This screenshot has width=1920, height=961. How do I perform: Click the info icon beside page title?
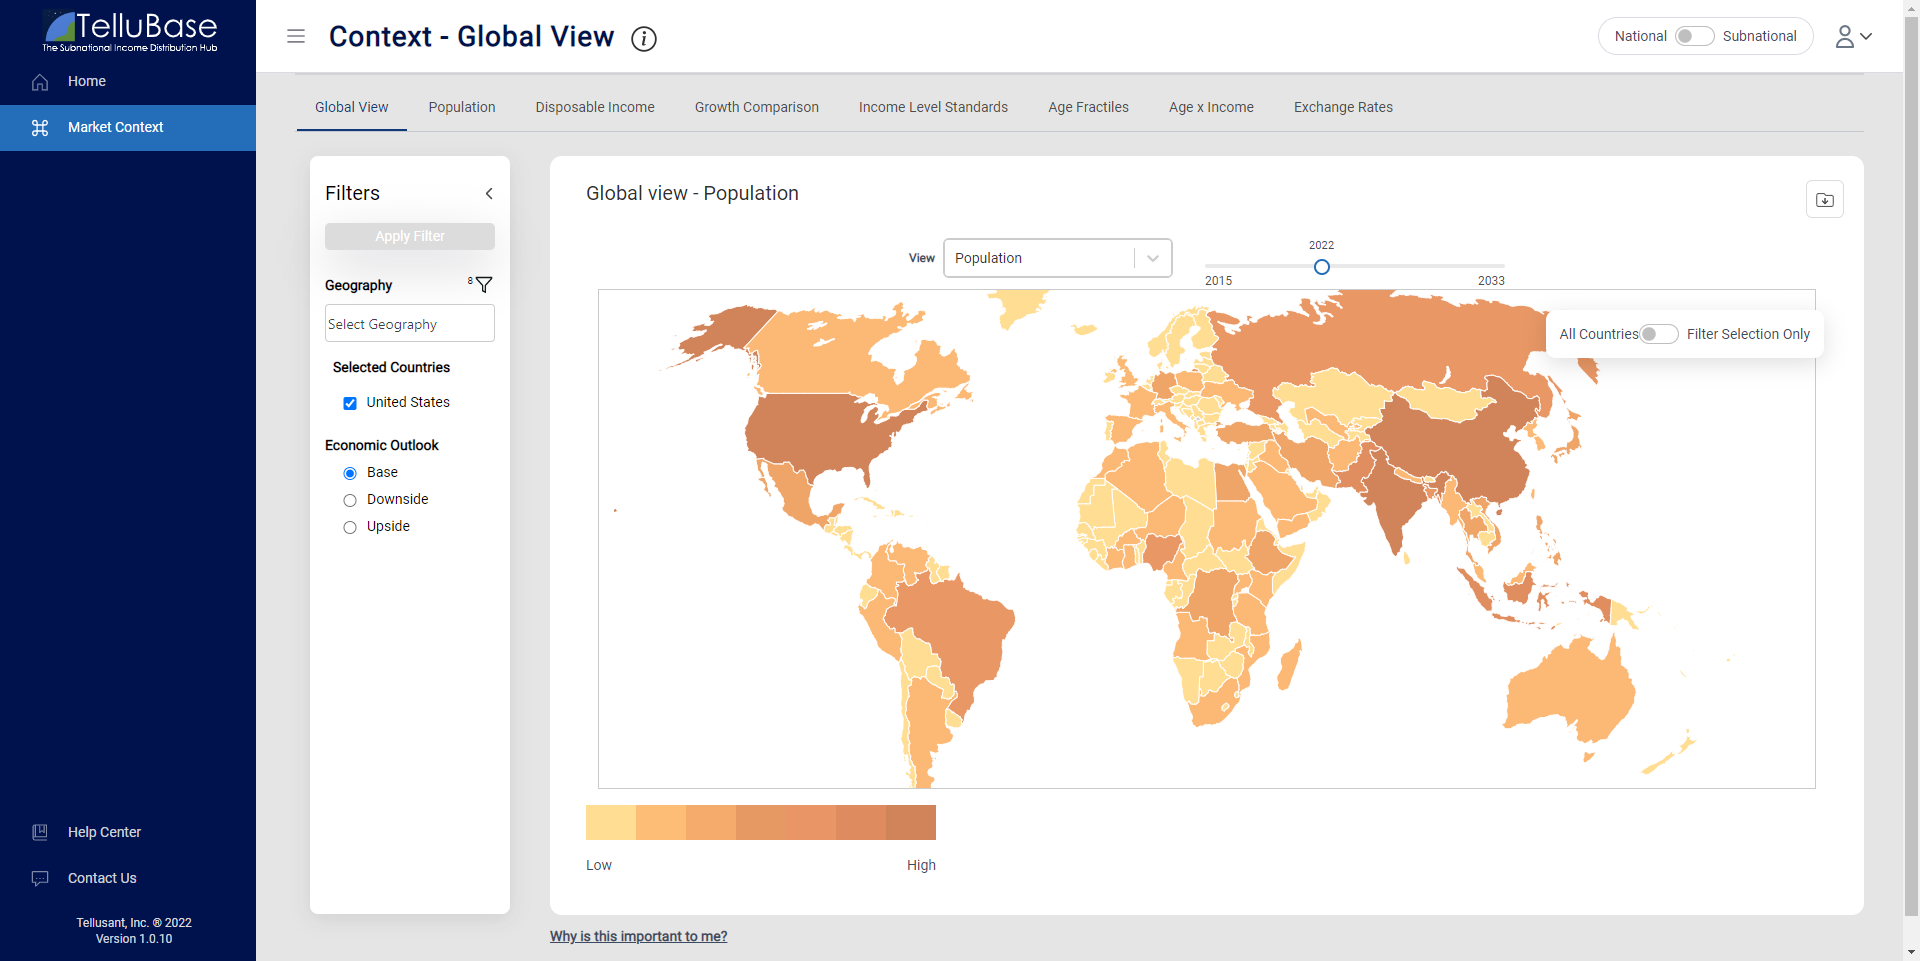[644, 39]
